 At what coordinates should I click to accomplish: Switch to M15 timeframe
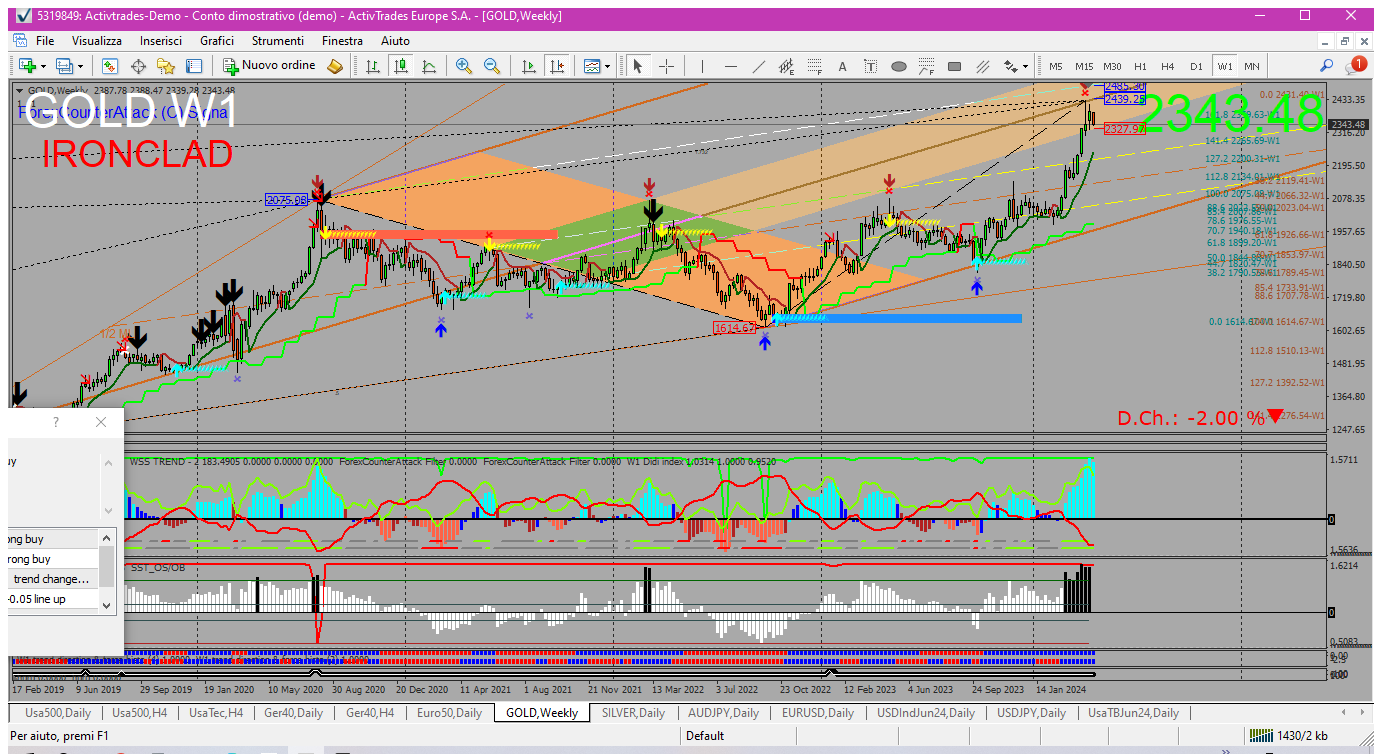pyautogui.click(x=1084, y=66)
